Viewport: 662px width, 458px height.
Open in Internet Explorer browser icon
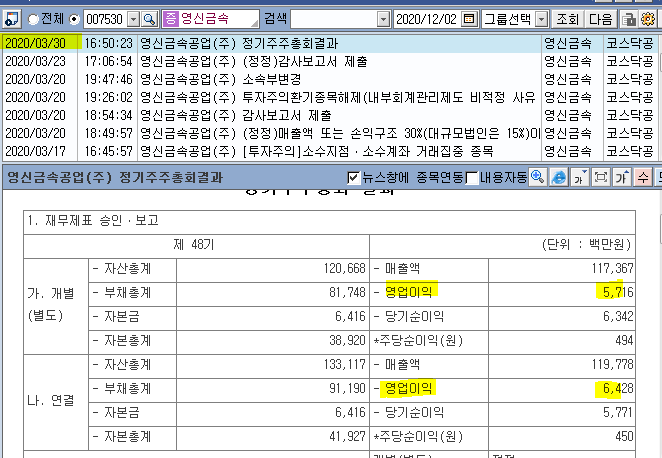[x=559, y=177]
